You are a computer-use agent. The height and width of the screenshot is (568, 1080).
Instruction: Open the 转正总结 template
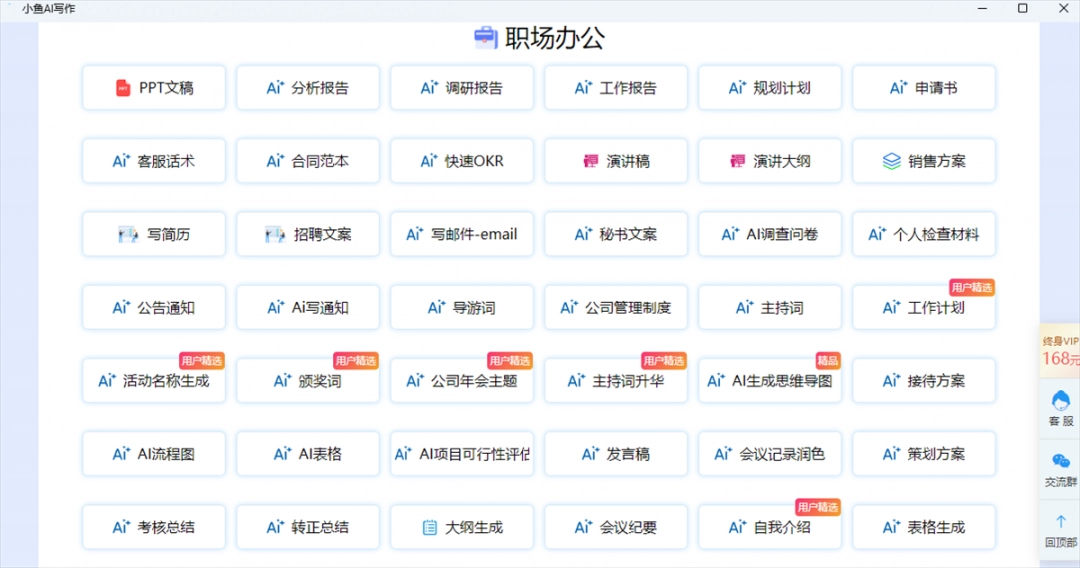pos(308,527)
